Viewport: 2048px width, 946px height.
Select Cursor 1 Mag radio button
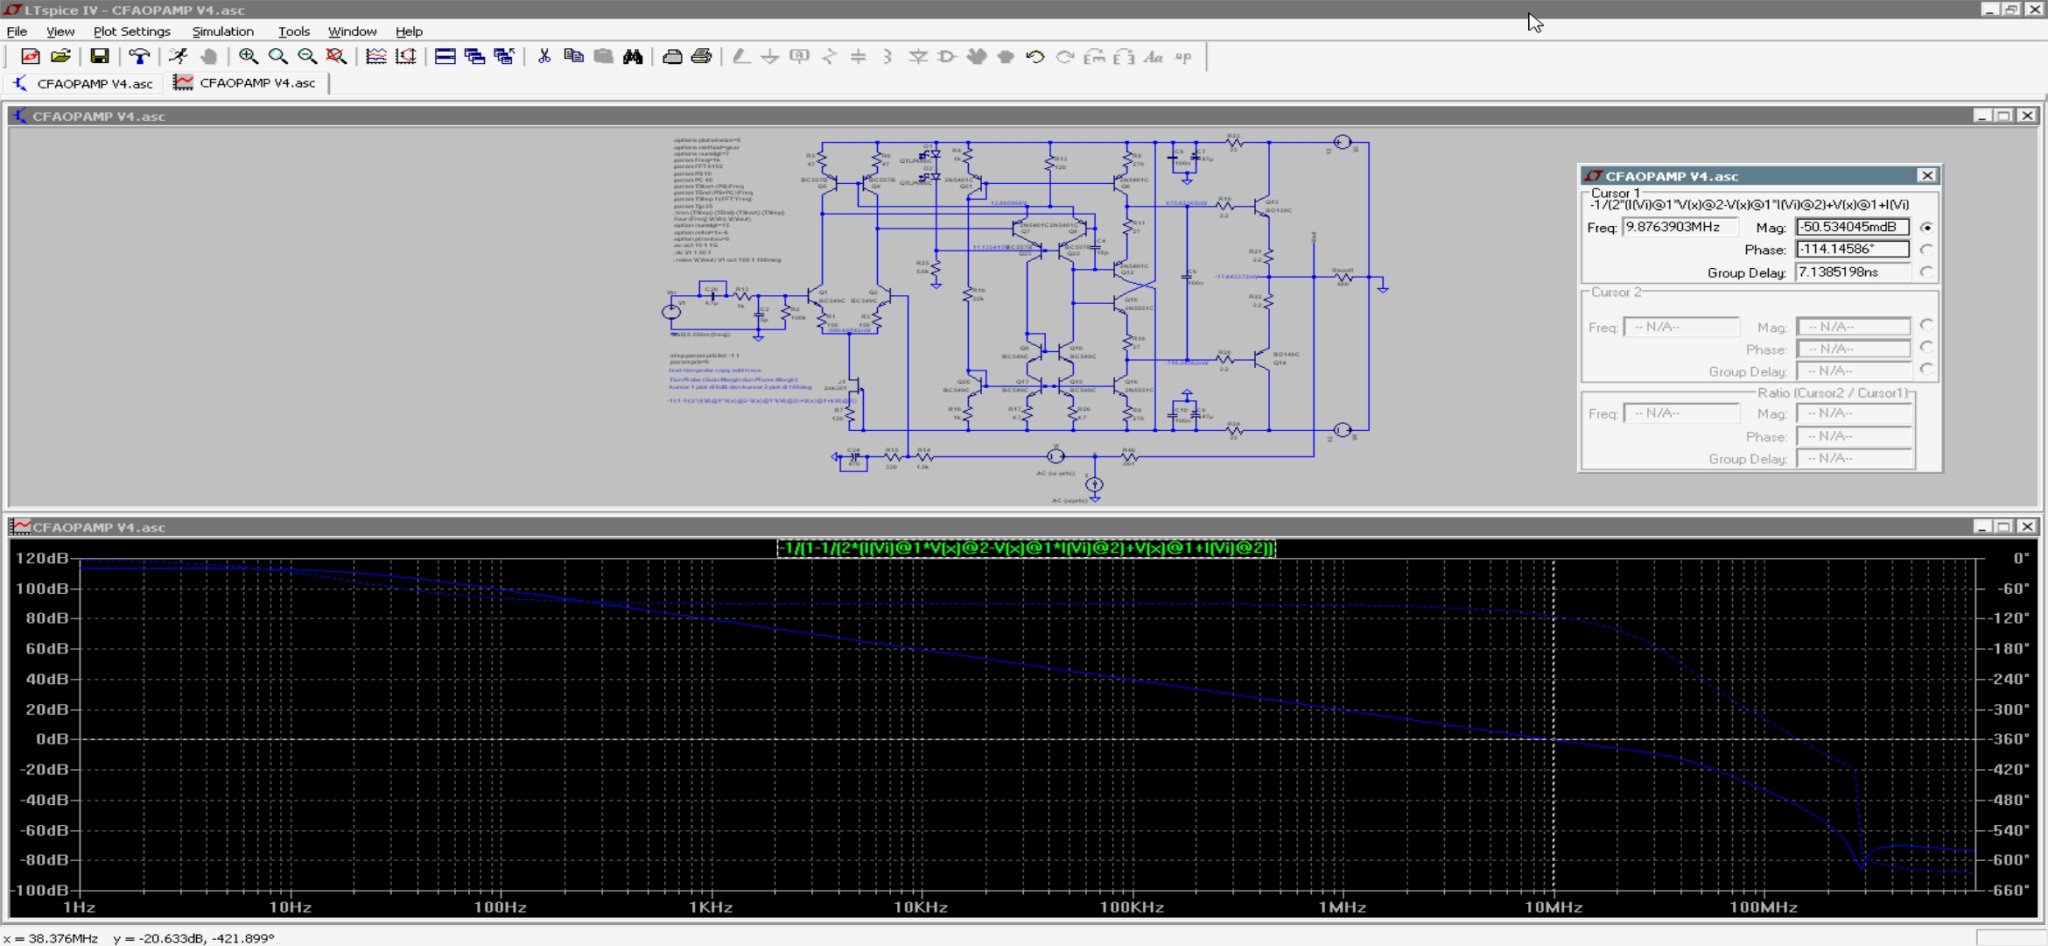[x=1926, y=227]
